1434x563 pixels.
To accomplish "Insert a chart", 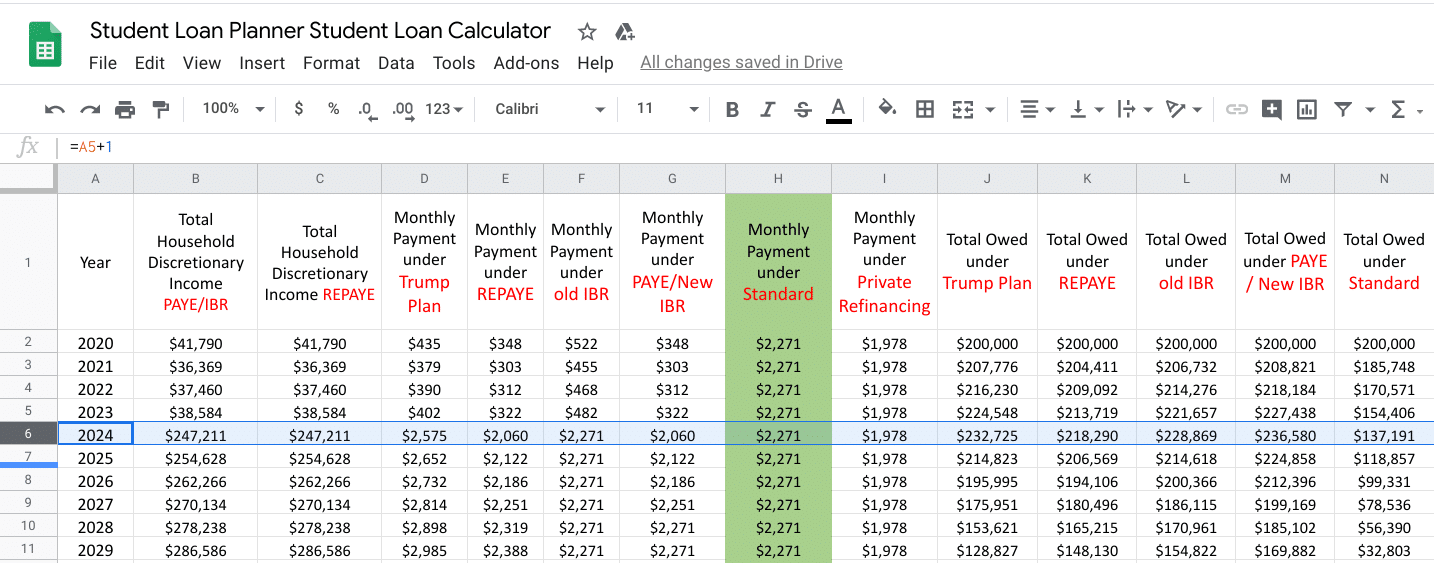I will click(x=1306, y=109).
